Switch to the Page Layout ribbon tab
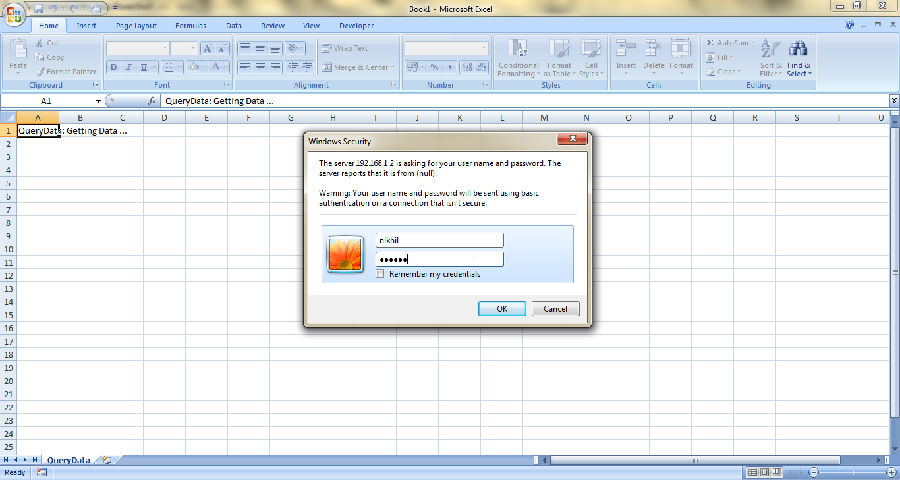900x480 pixels. tap(137, 25)
